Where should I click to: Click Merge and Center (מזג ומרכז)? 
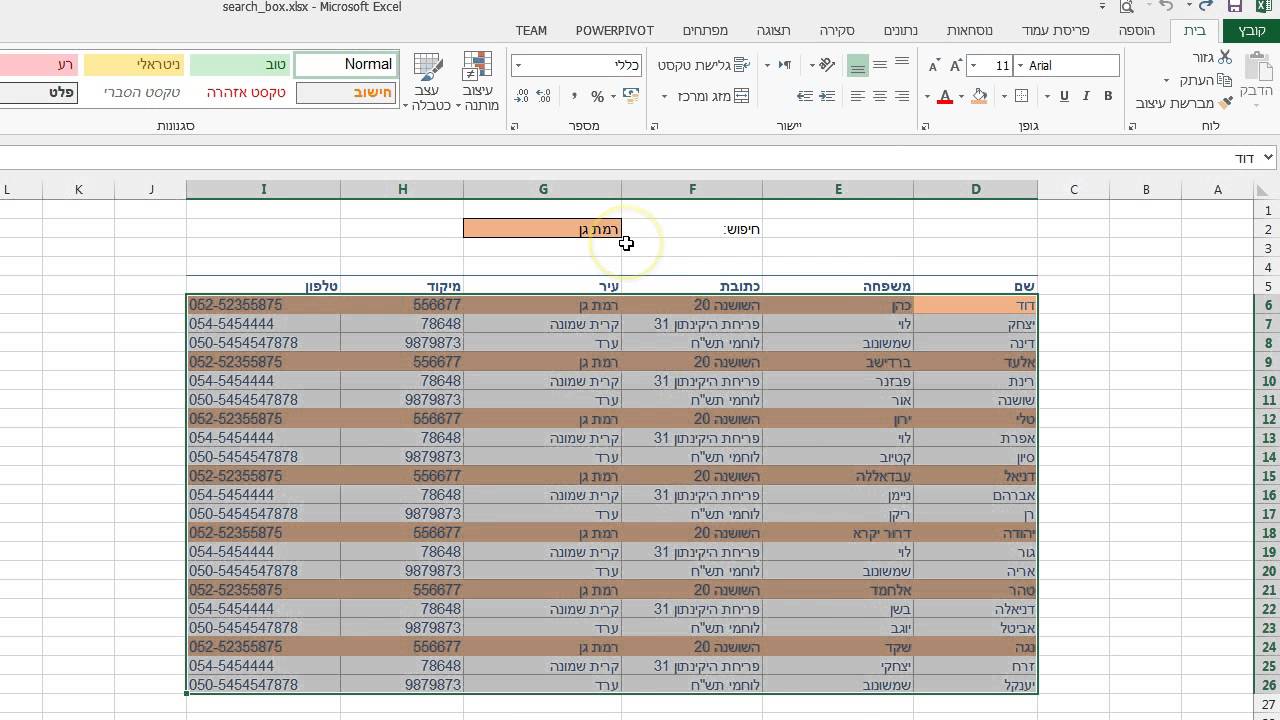(712, 96)
